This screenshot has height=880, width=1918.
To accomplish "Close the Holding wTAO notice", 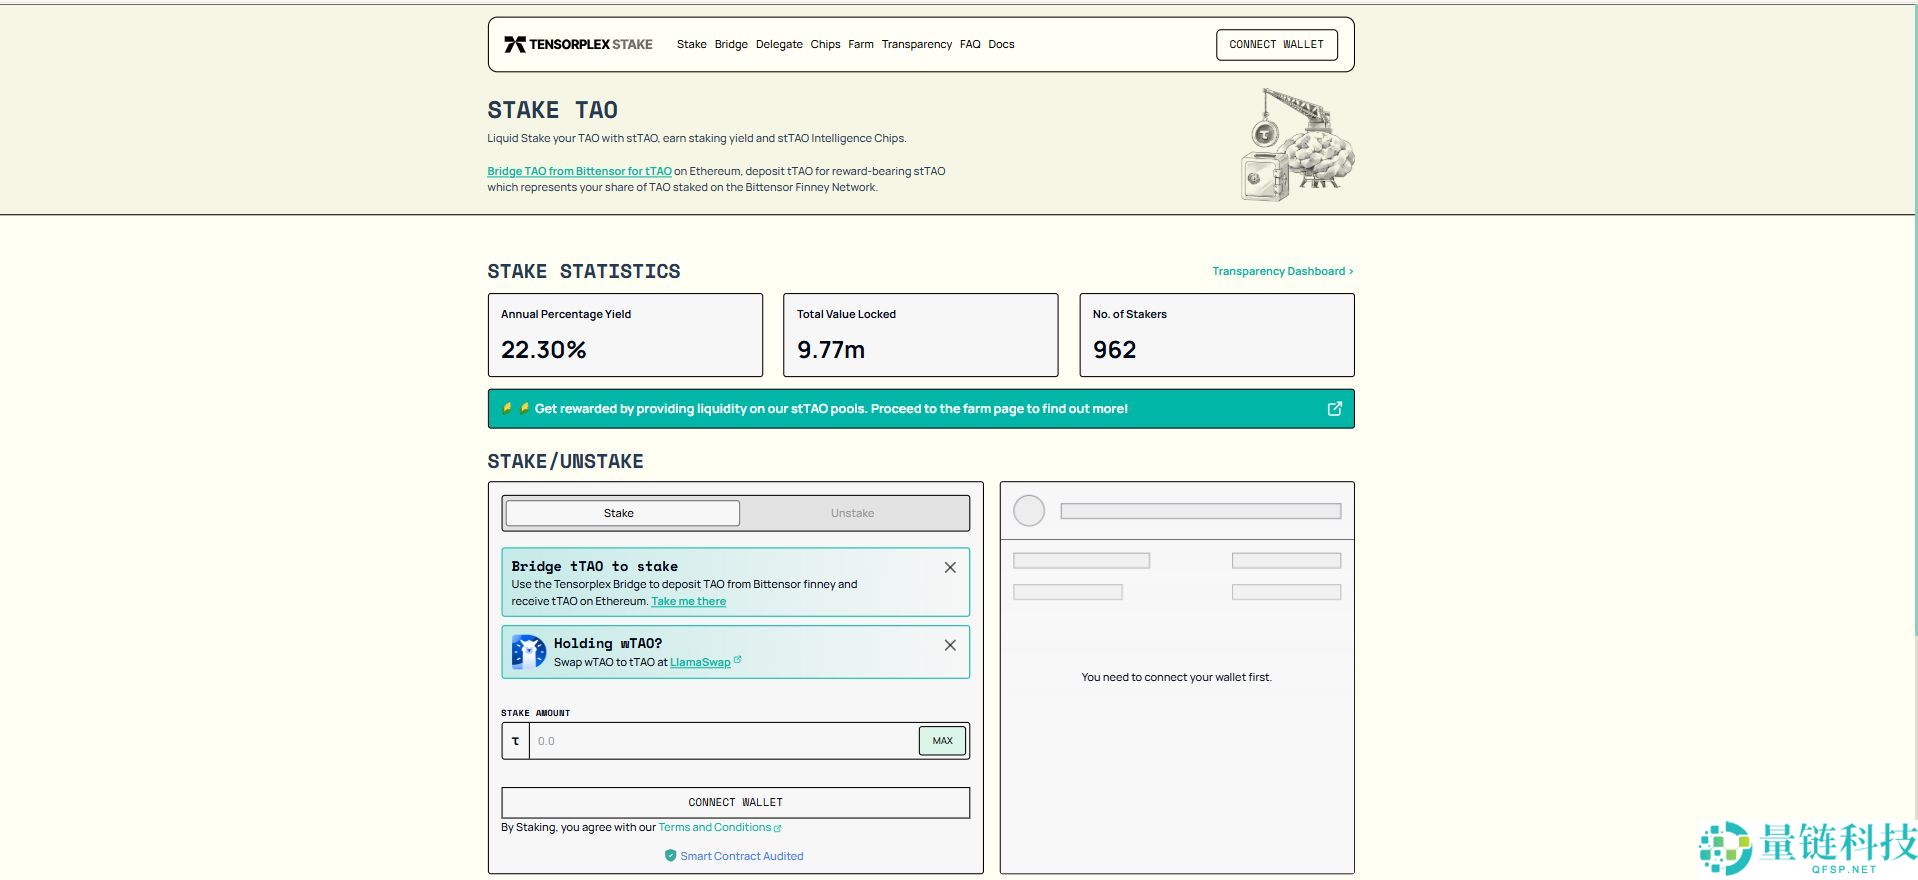I will 950,646.
